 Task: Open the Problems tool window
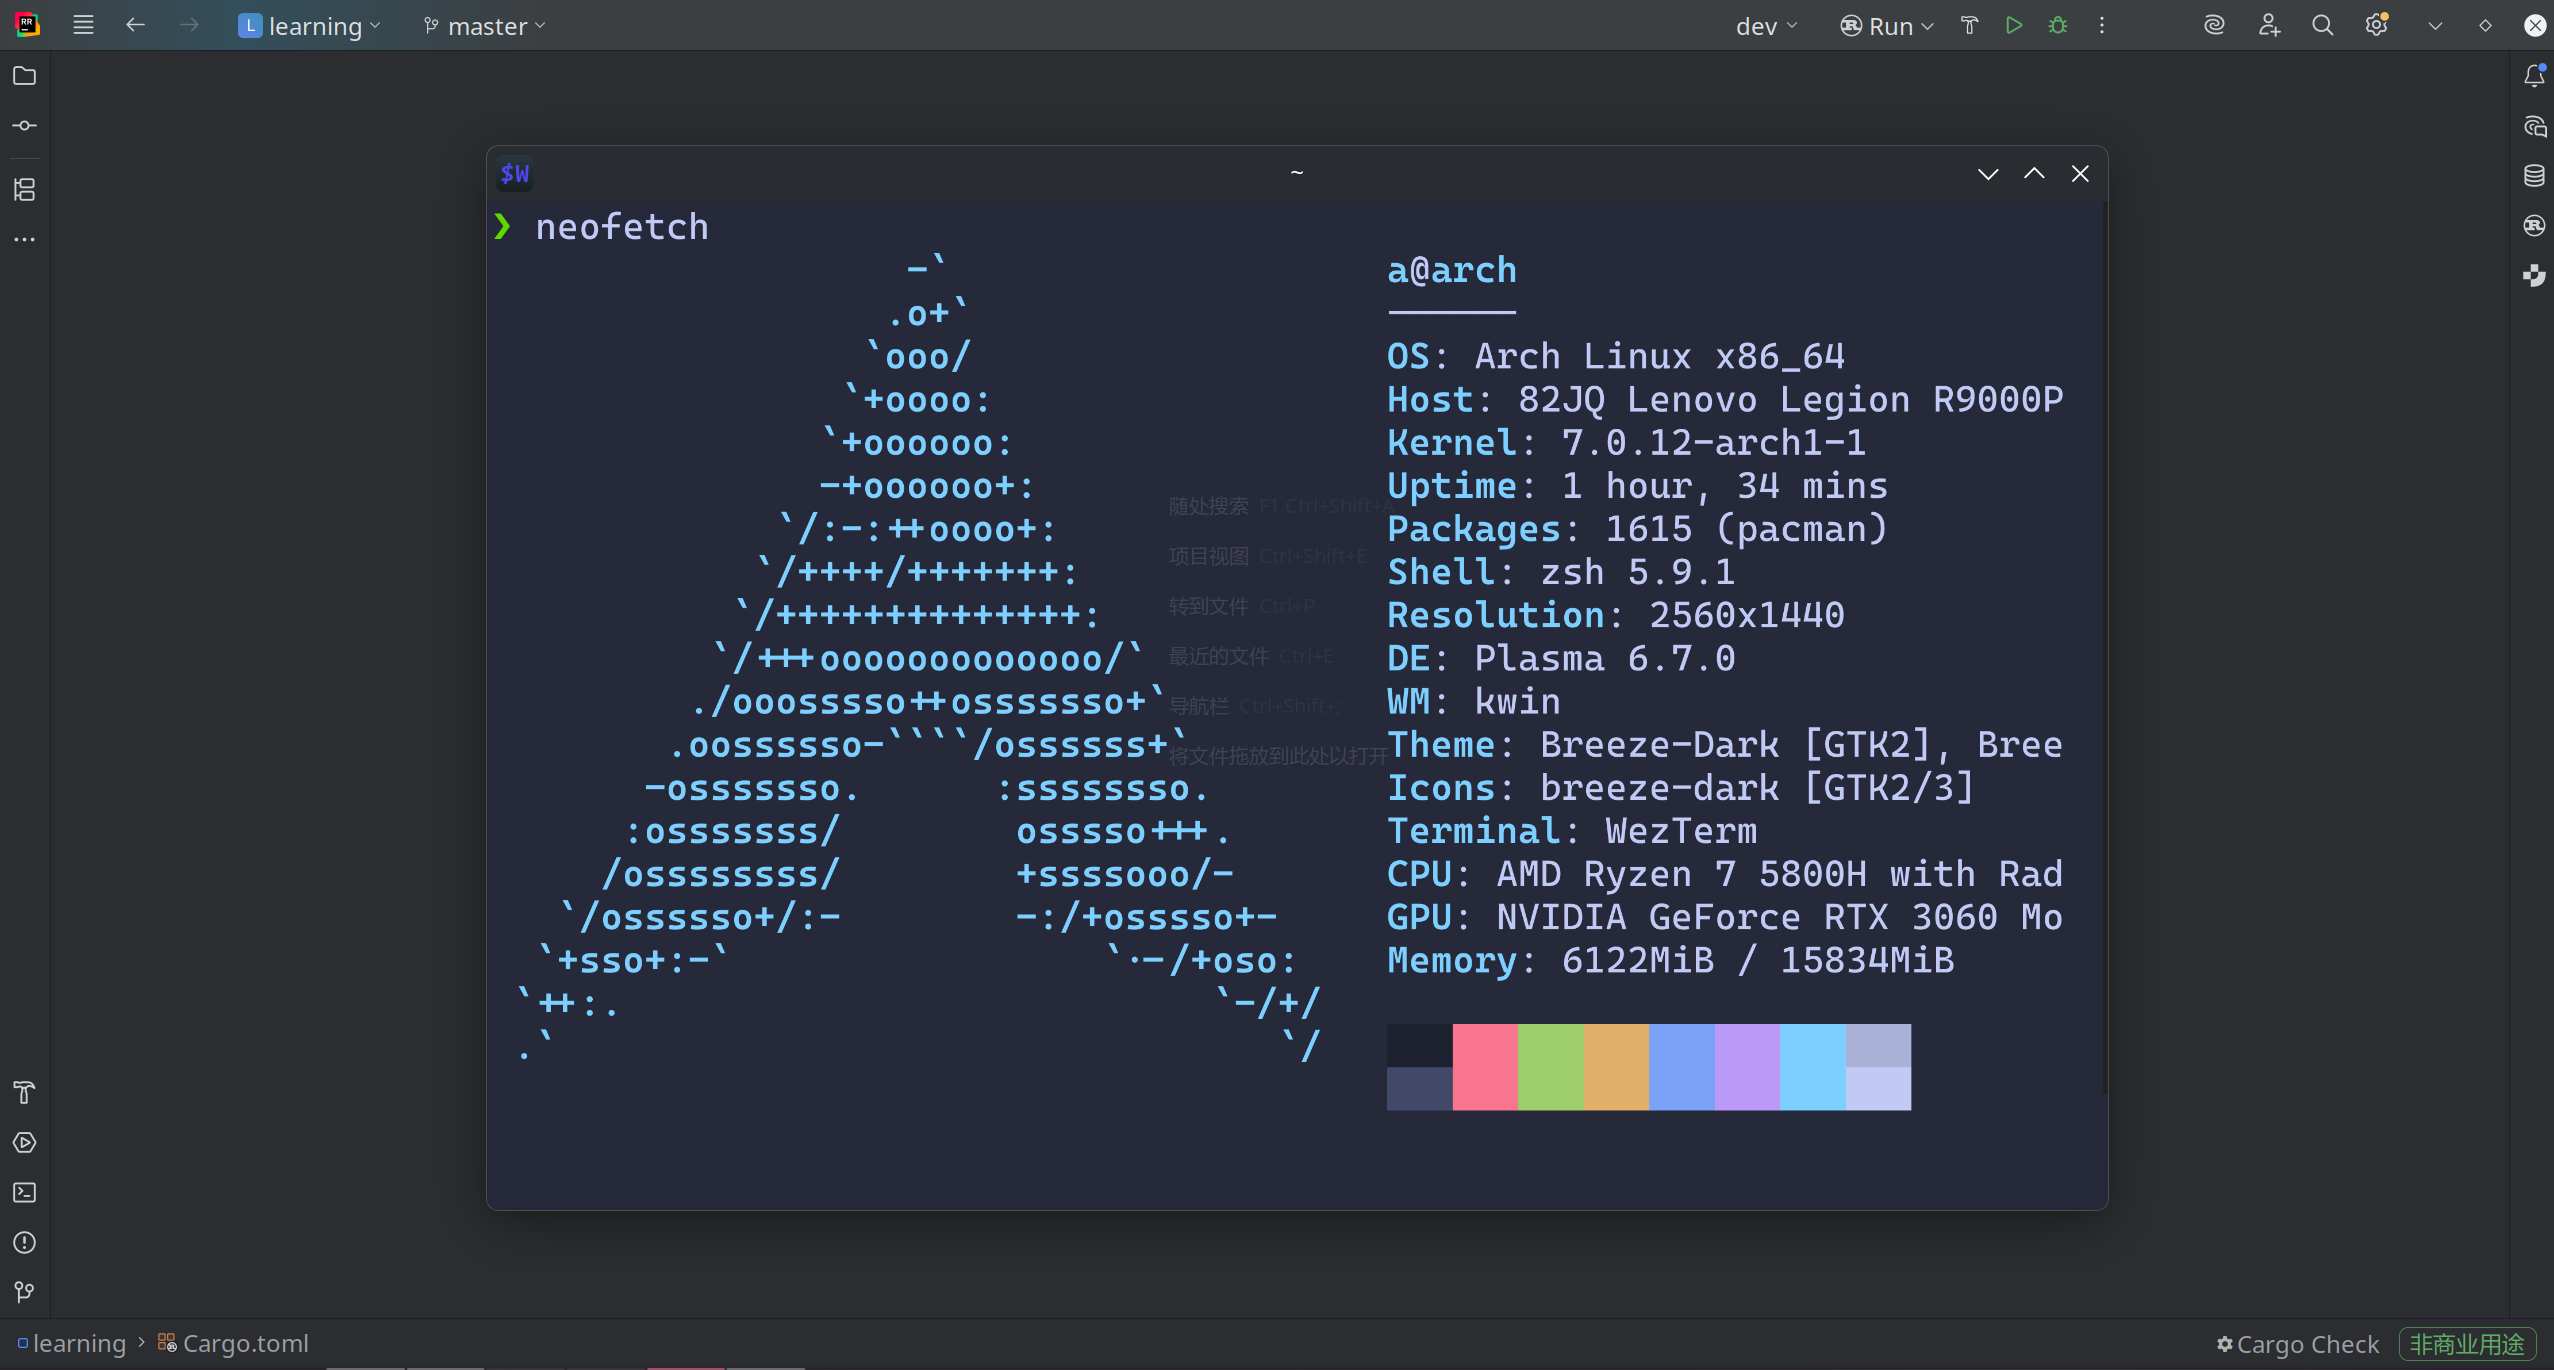click(x=25, y=1242)
